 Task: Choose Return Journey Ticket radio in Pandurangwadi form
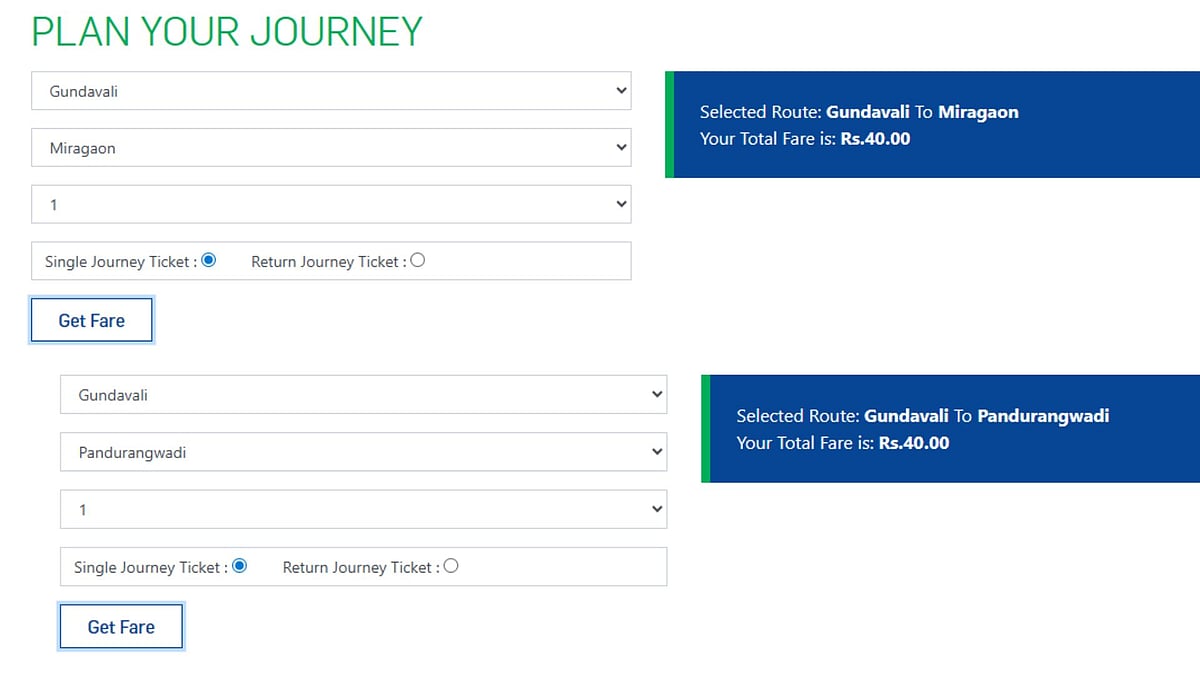click(451, 566)
